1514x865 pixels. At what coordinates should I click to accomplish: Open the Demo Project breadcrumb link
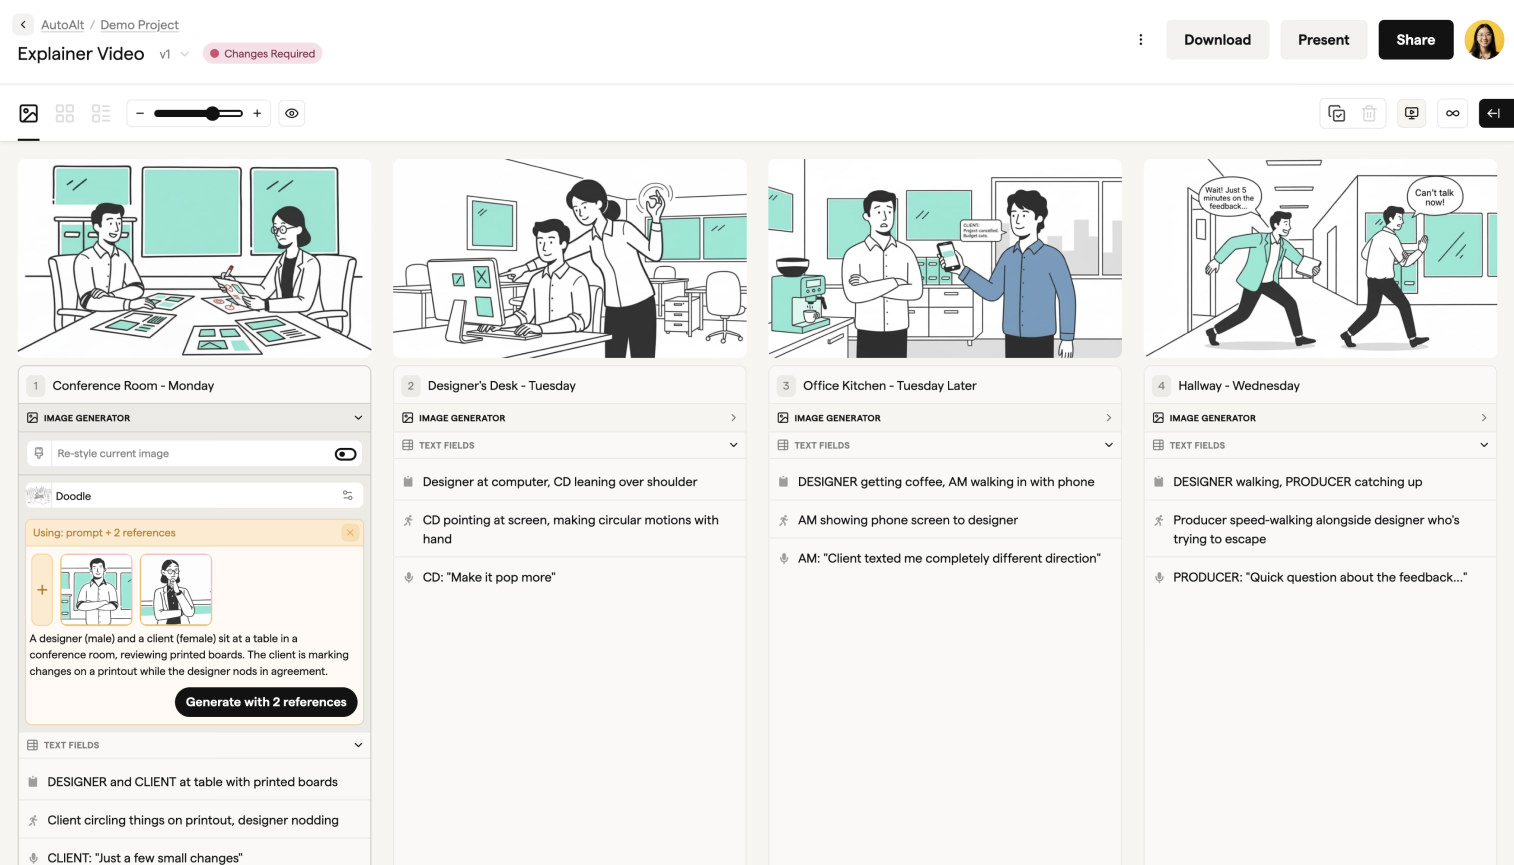[139, 24]
